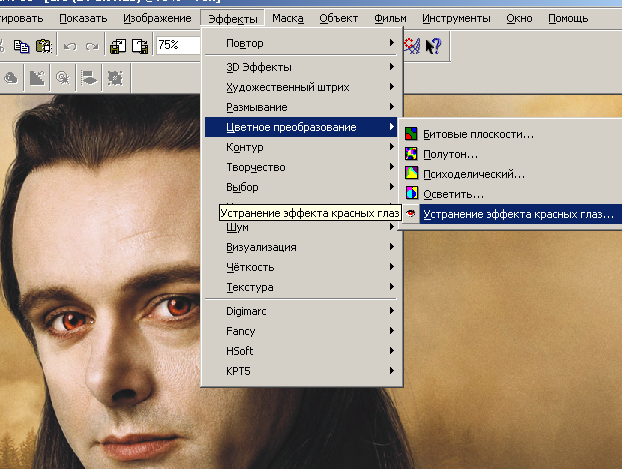
Task: Expand the Выбор submenu
Action: pos(301,187)
